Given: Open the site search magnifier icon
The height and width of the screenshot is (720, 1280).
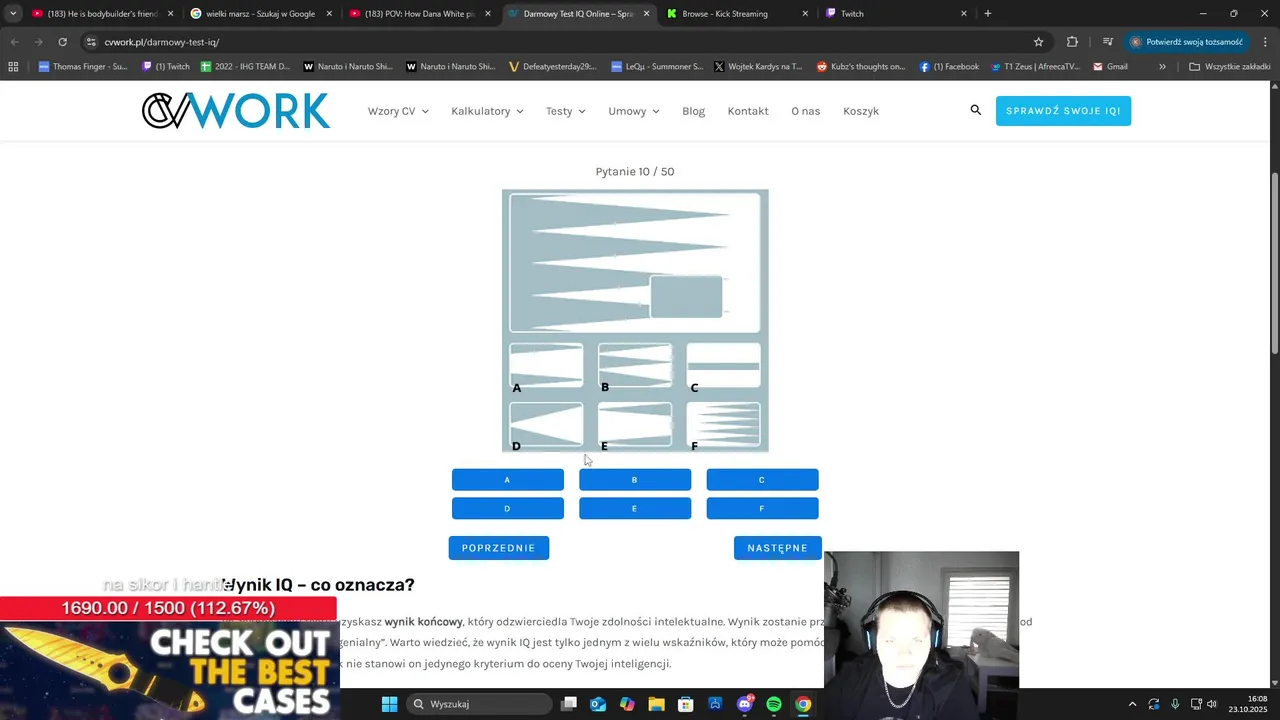Looking at the screenshot, I should pyautogui.click(x=976, y=110).
